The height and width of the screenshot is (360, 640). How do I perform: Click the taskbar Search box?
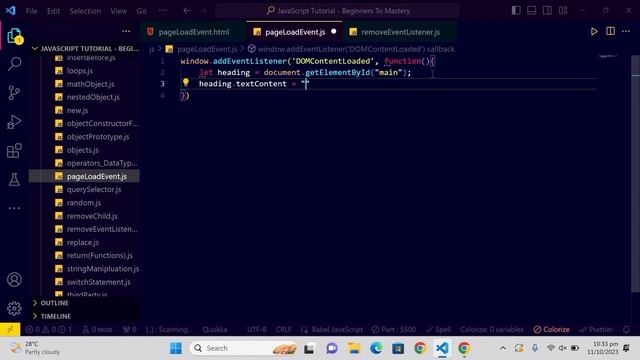tap(243, 348)
